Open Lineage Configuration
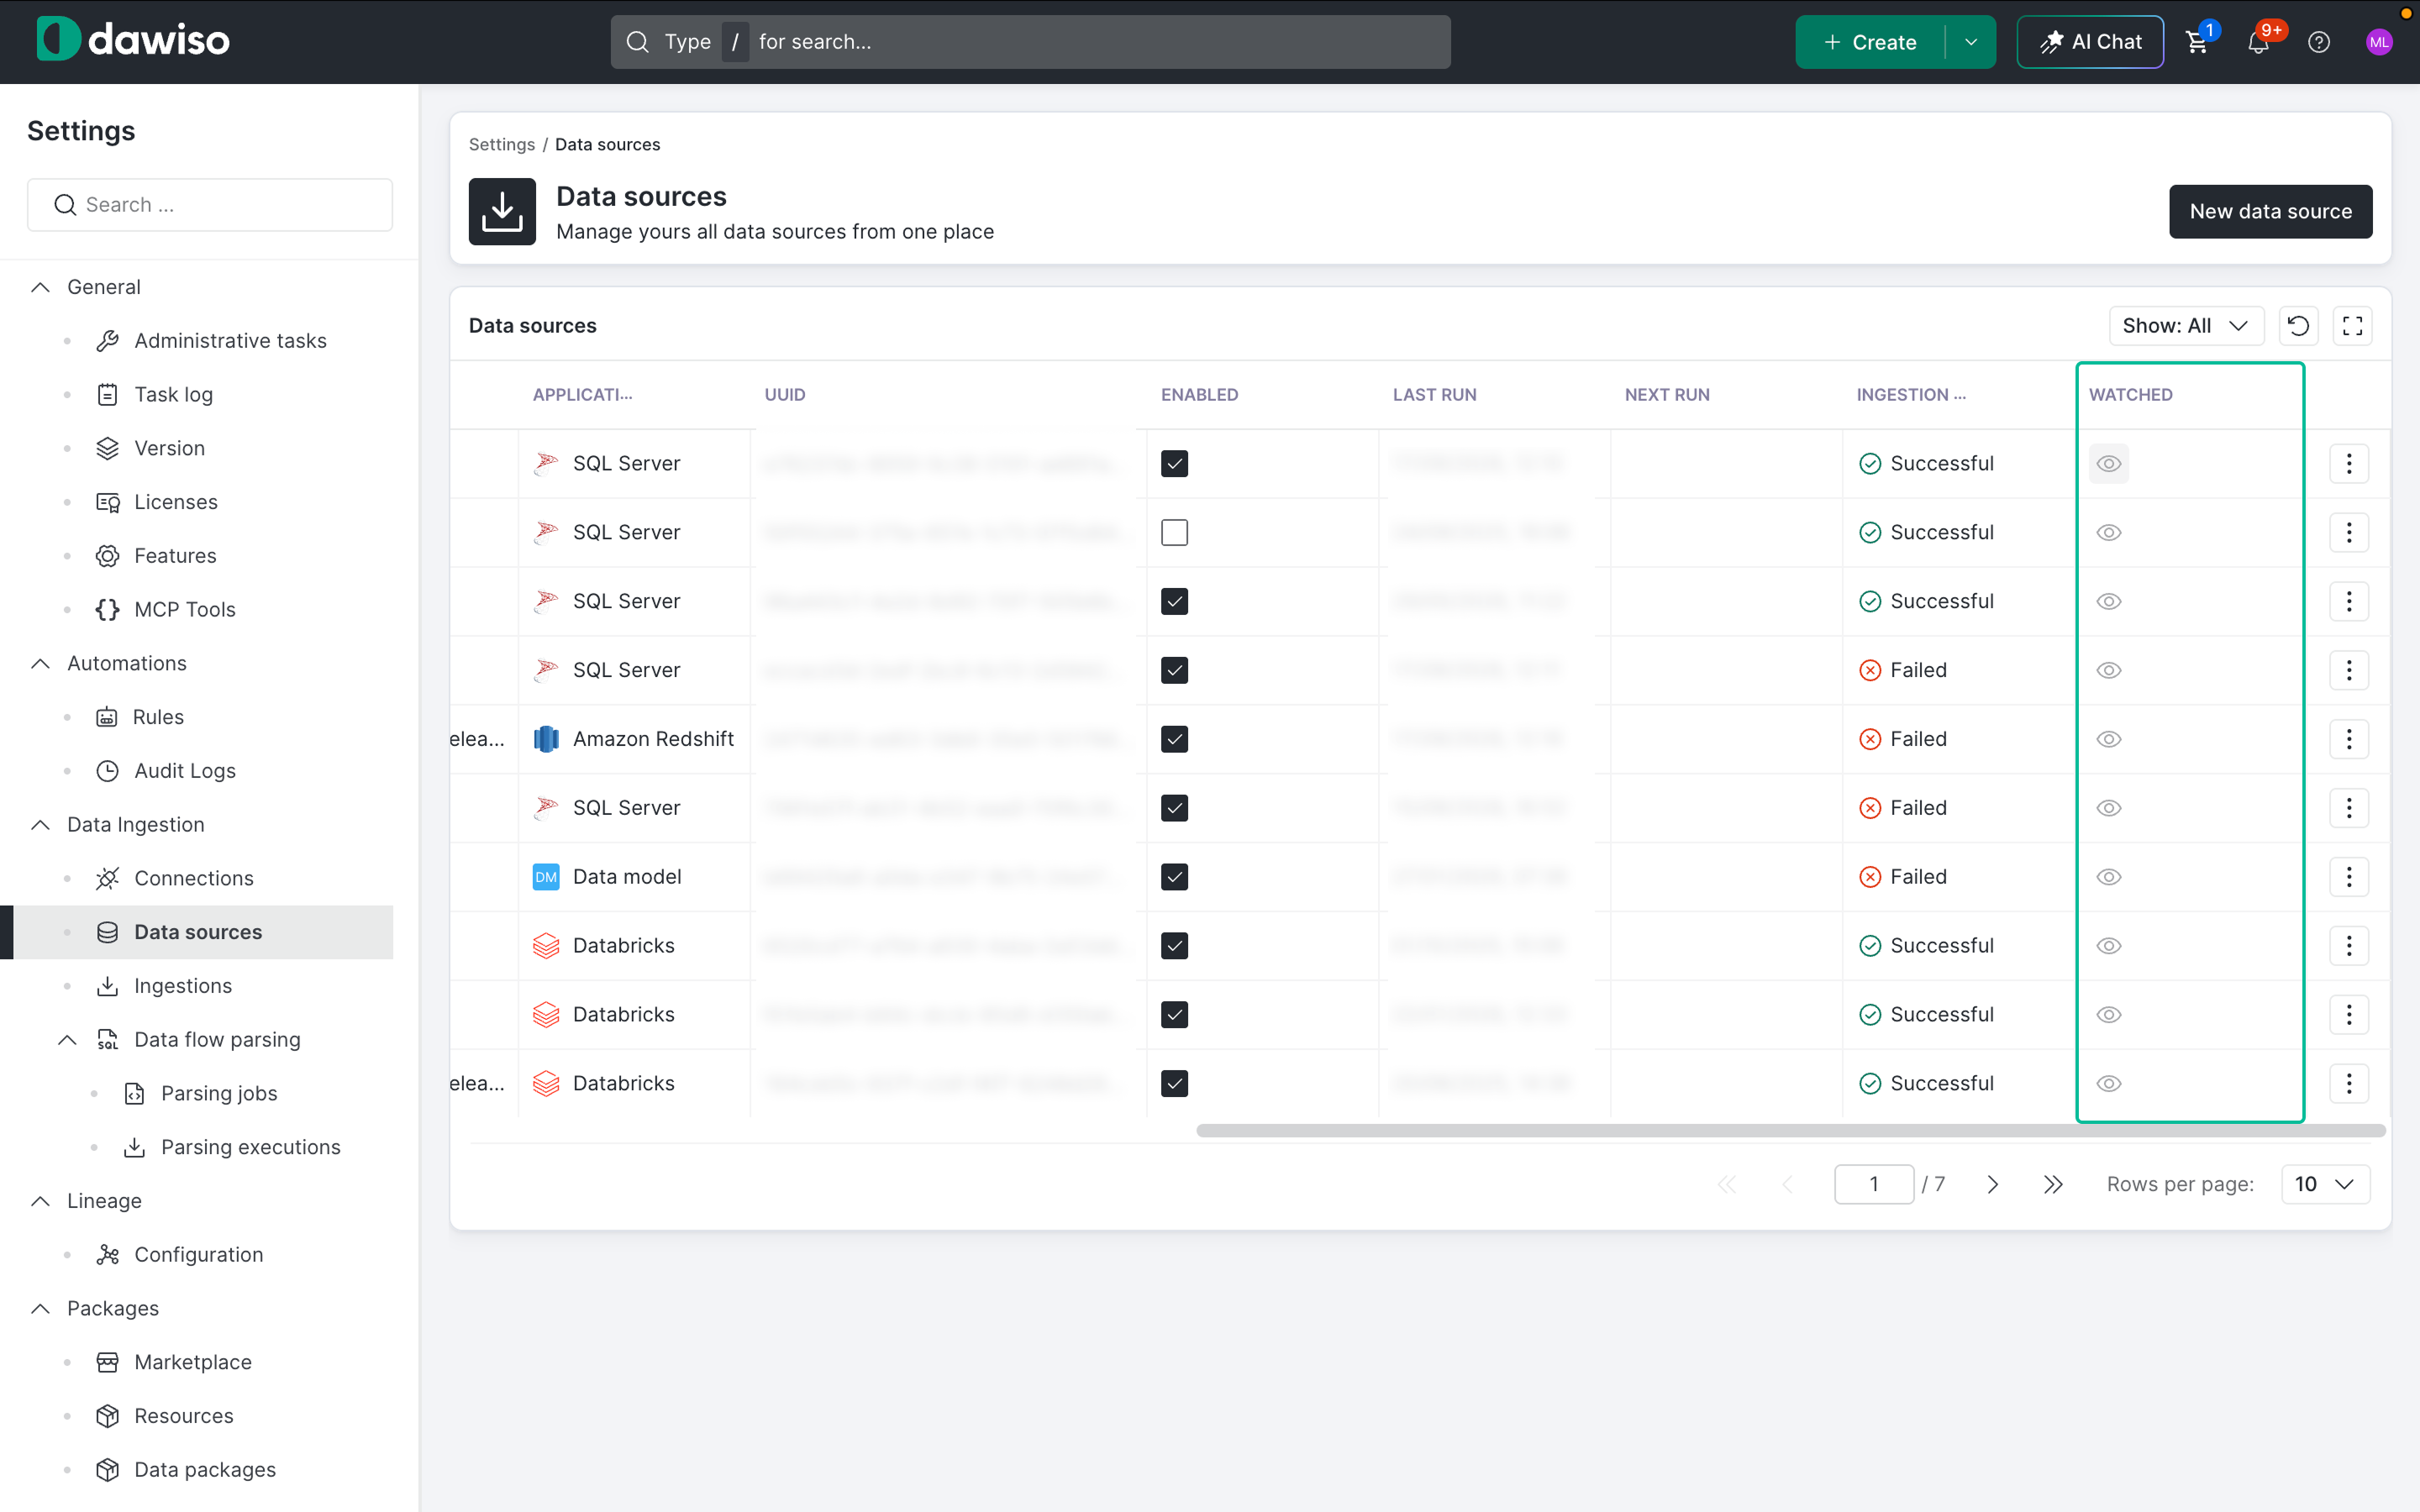 198,1255
